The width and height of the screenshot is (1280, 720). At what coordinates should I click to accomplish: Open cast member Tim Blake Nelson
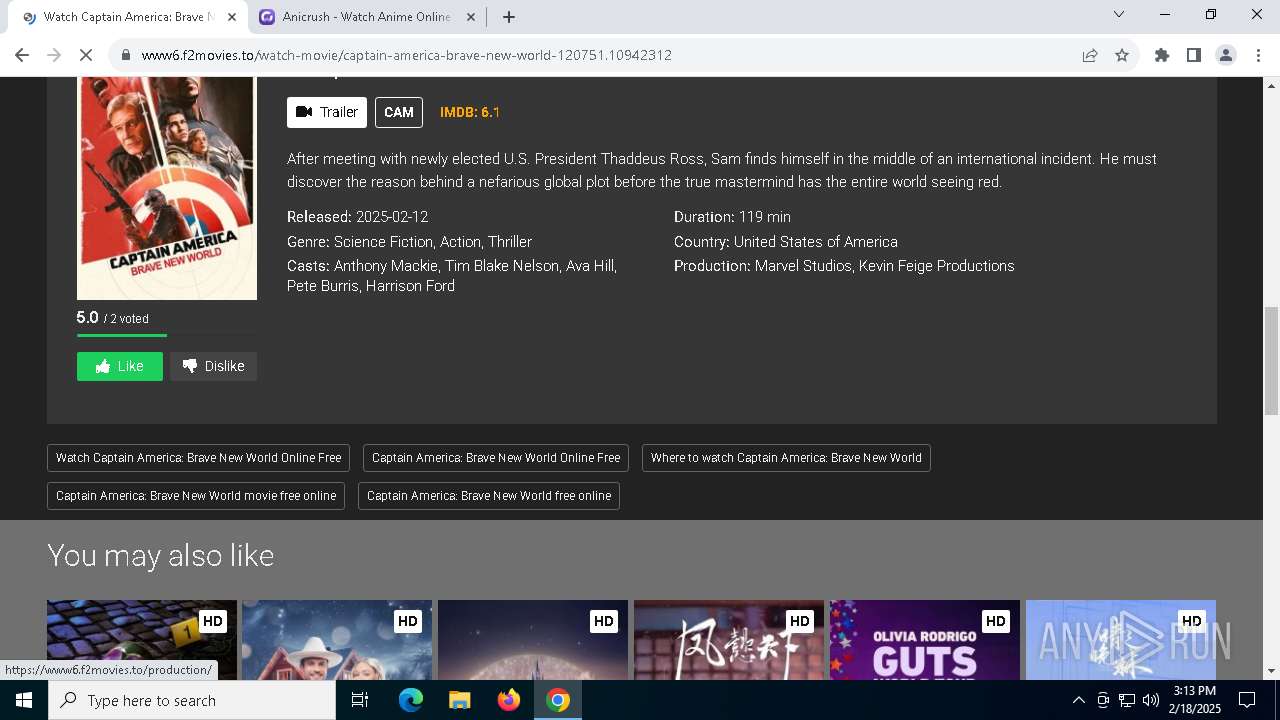[501, 266]
